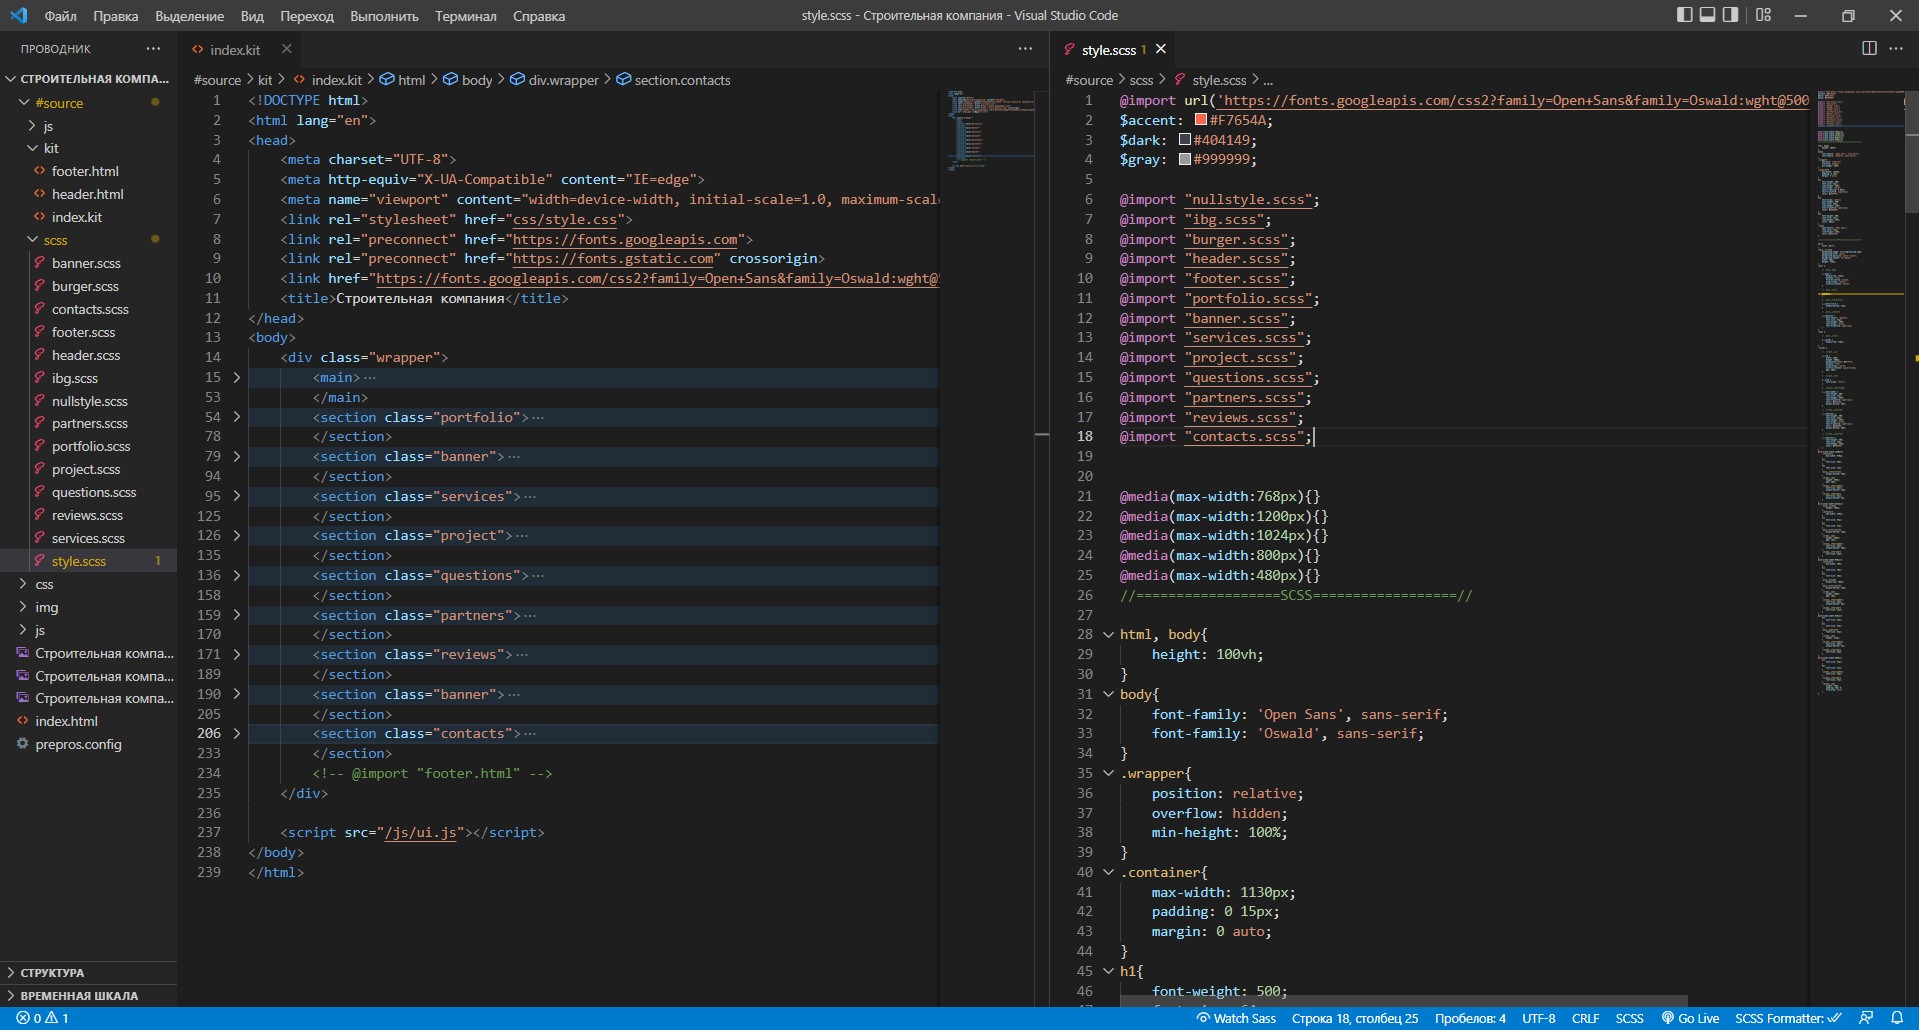Click the feedback icon in status bar
Screen dimensions: 1919x1030
pos(1866,1018)
